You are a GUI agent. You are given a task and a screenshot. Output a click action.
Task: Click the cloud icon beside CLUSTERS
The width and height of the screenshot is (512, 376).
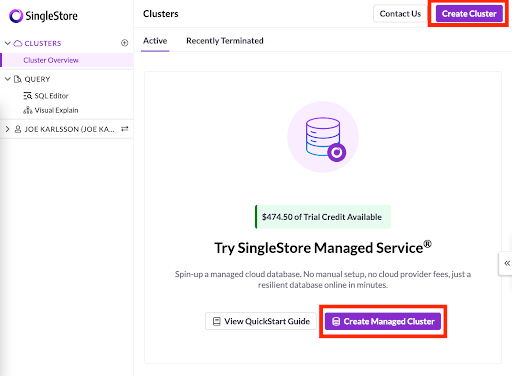pos(18,43)
